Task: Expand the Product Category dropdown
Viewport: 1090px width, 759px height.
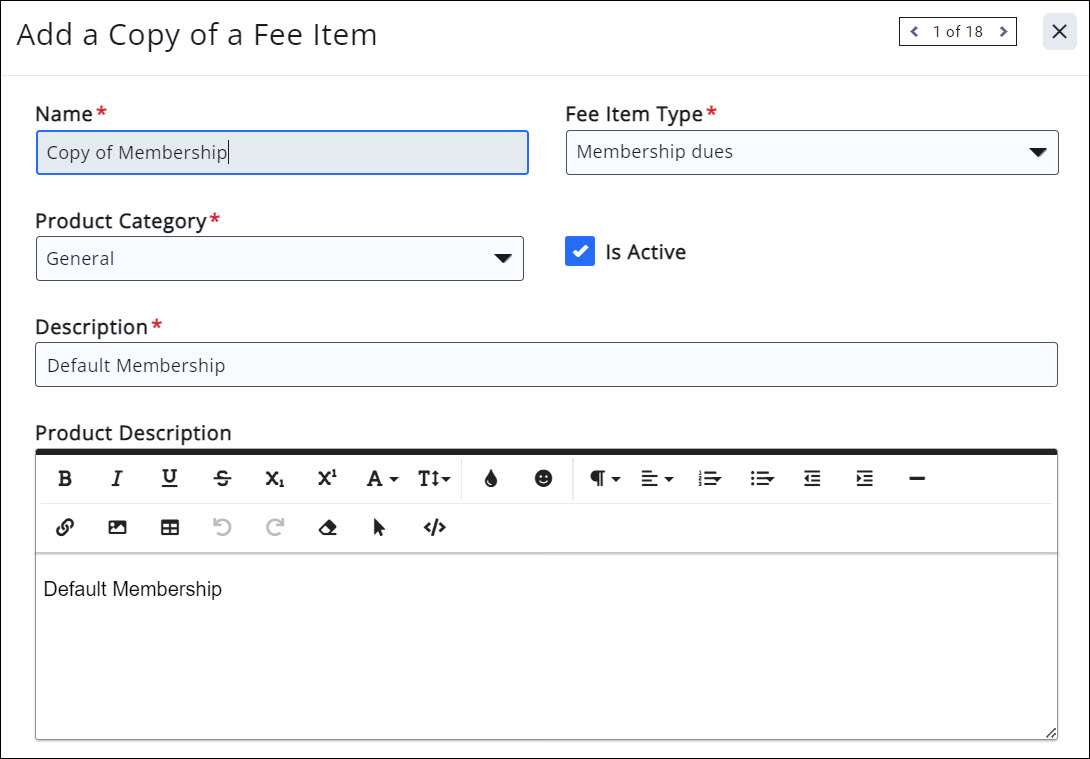Action: [279, 258]
